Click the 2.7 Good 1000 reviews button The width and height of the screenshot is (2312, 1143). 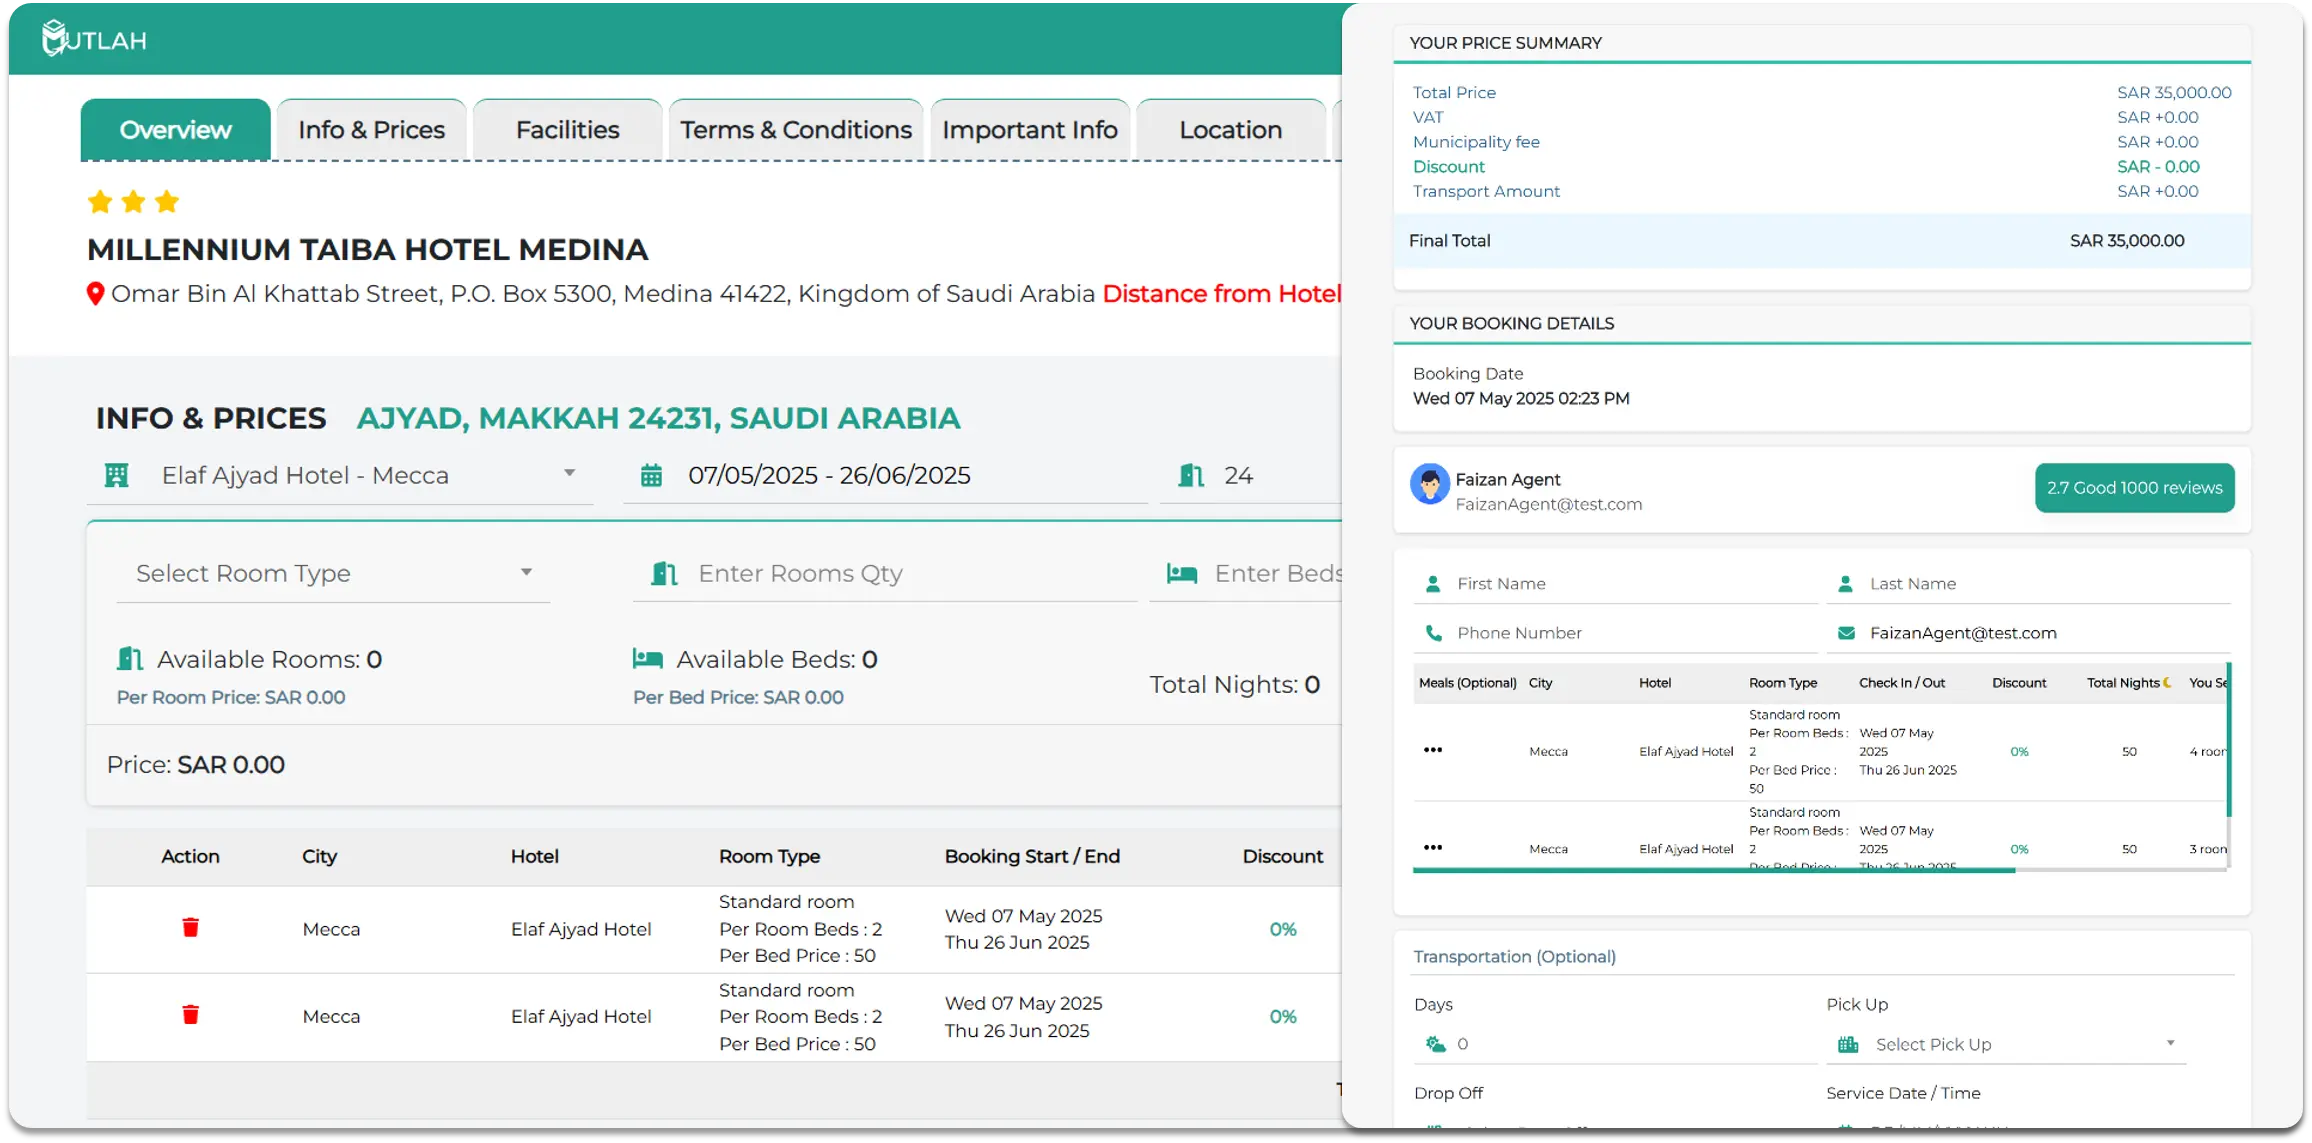click(x=2135, y=488)
